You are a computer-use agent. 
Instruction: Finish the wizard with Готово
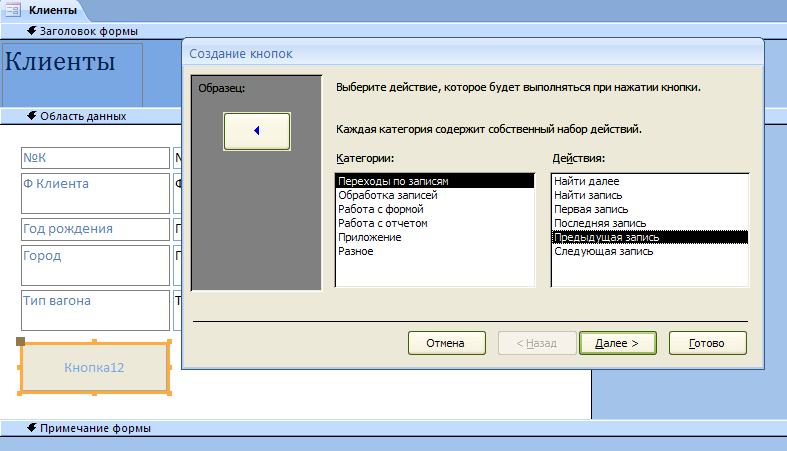click(708, 343)
